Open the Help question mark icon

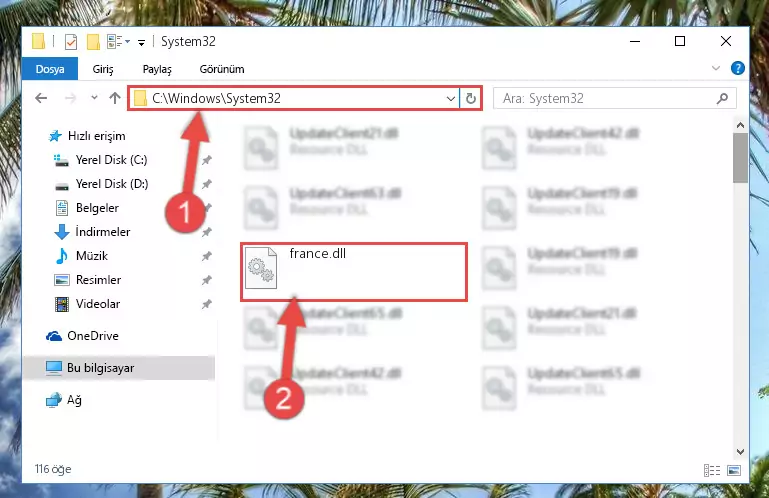pyautogui.click(x=737, y=68)
